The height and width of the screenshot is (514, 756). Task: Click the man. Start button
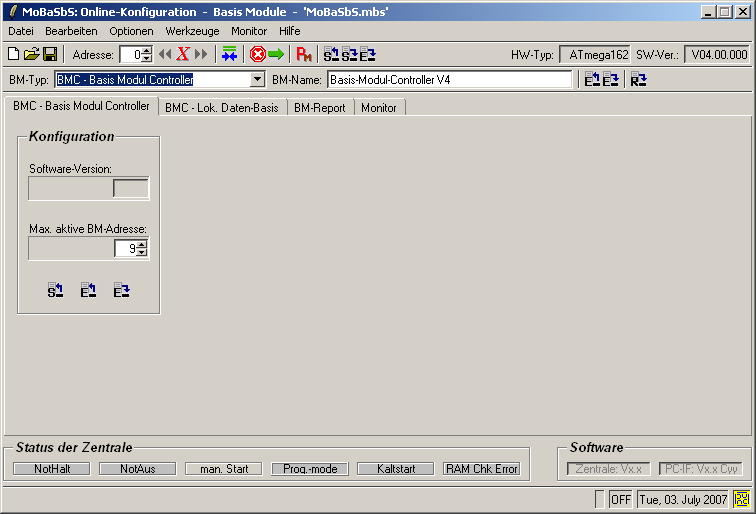[224, 468]
